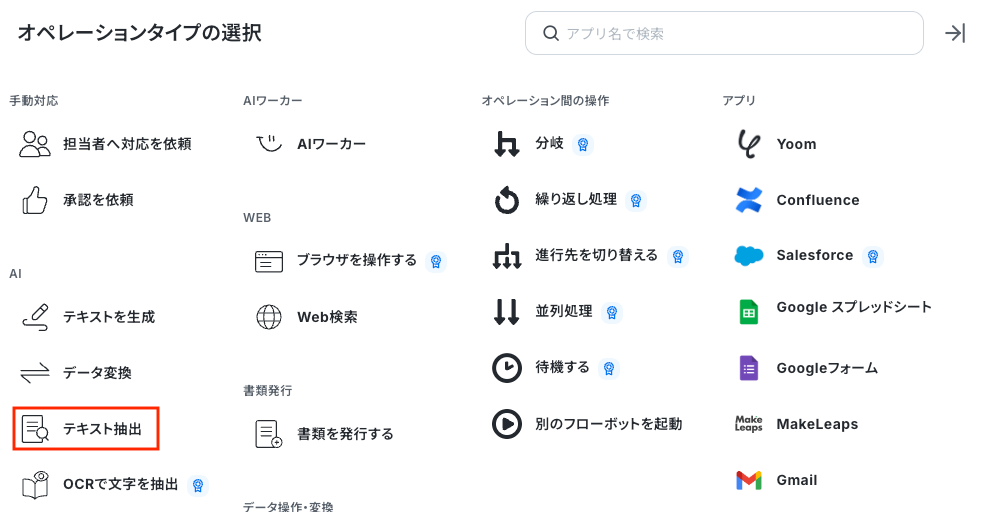981x512 pixels.
Task: Click the ブラウザを操作する browser icon
Action: pos(269,261)
